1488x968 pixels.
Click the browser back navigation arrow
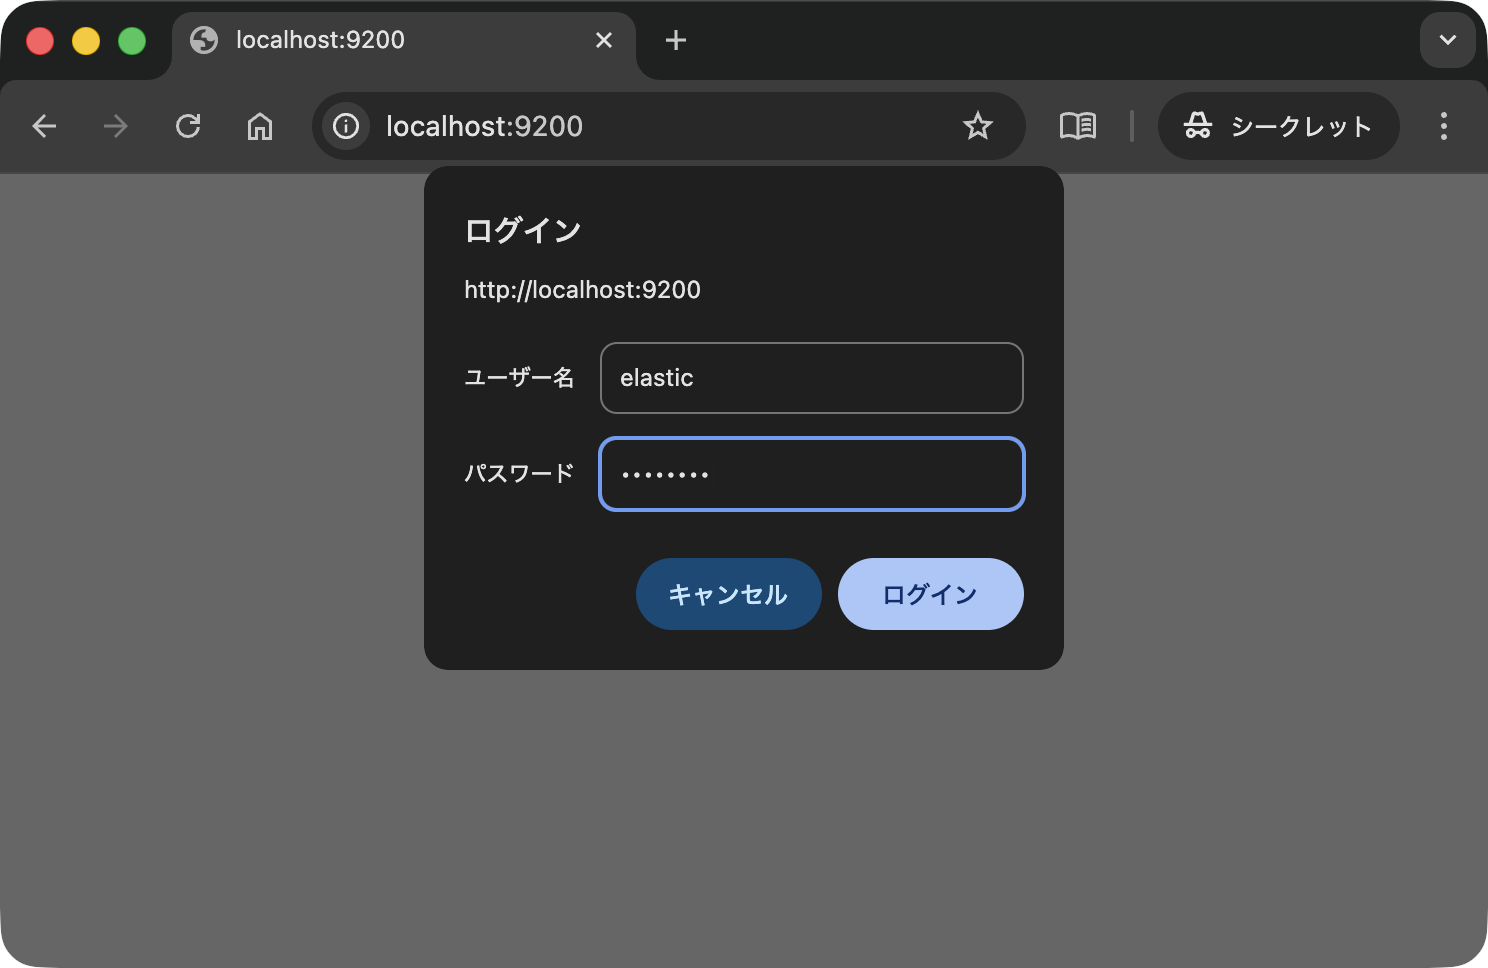coord(44,126)
